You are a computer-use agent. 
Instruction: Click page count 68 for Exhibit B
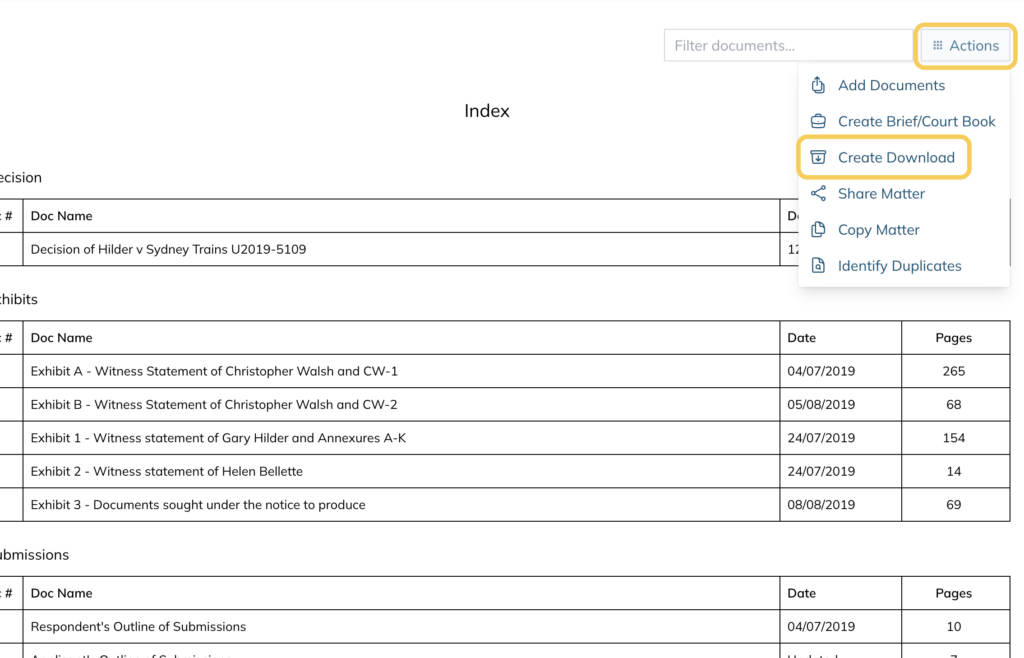click(953, 405)
